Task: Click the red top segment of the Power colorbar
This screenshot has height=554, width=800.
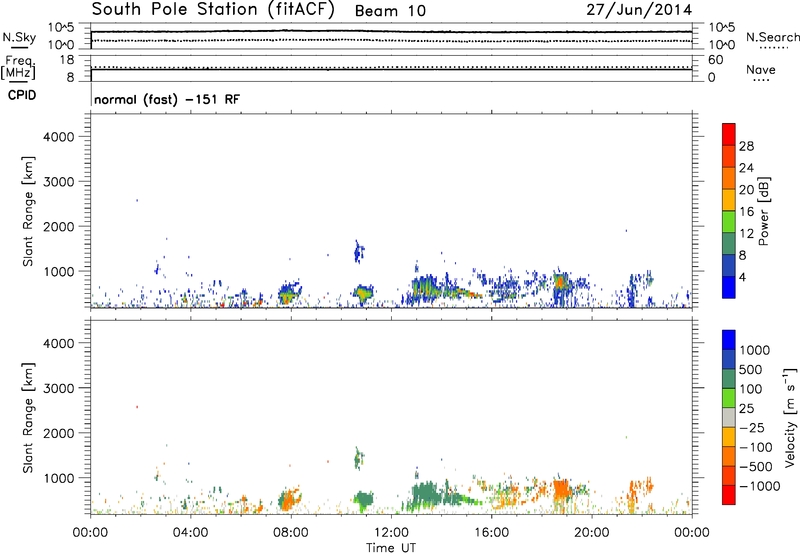Action: click(x=729, y=135)
